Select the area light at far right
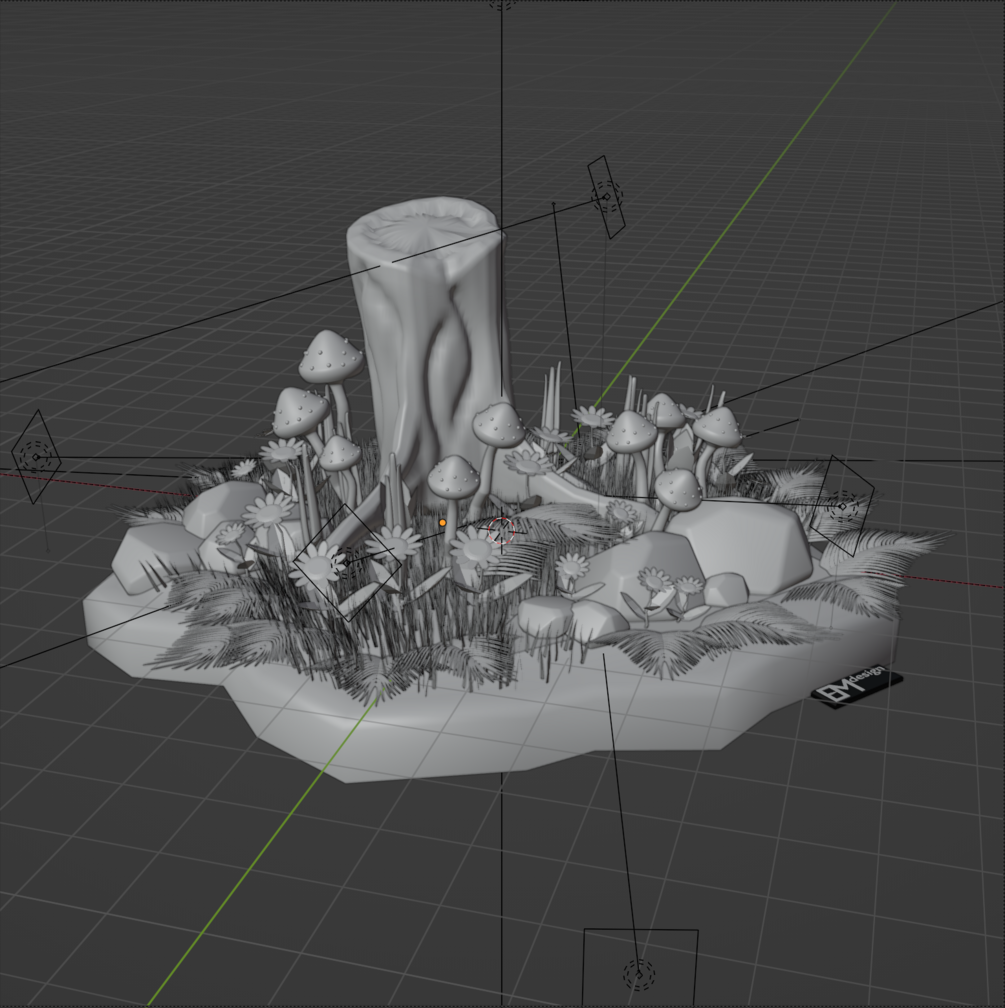The height and width of the screenshot is (1008, 1005). pyautogui.click(x=842, y=506)
